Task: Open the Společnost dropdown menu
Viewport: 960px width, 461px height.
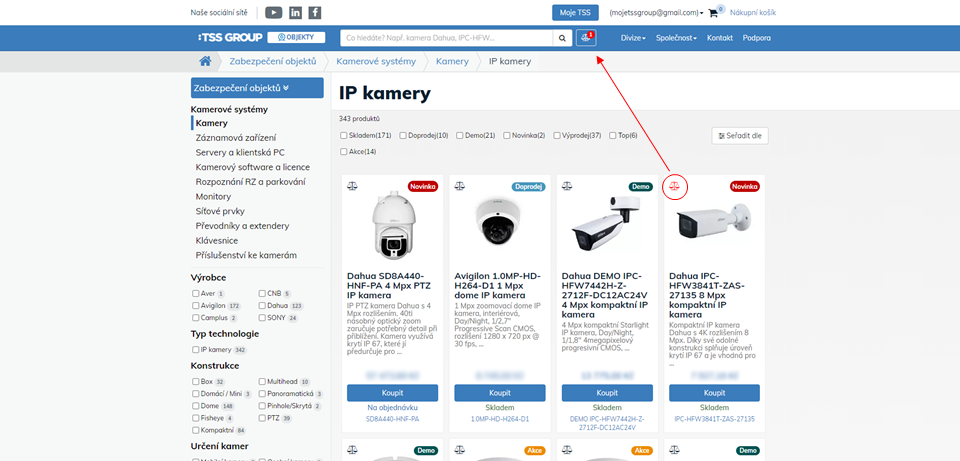Action: tap(677, 38)
